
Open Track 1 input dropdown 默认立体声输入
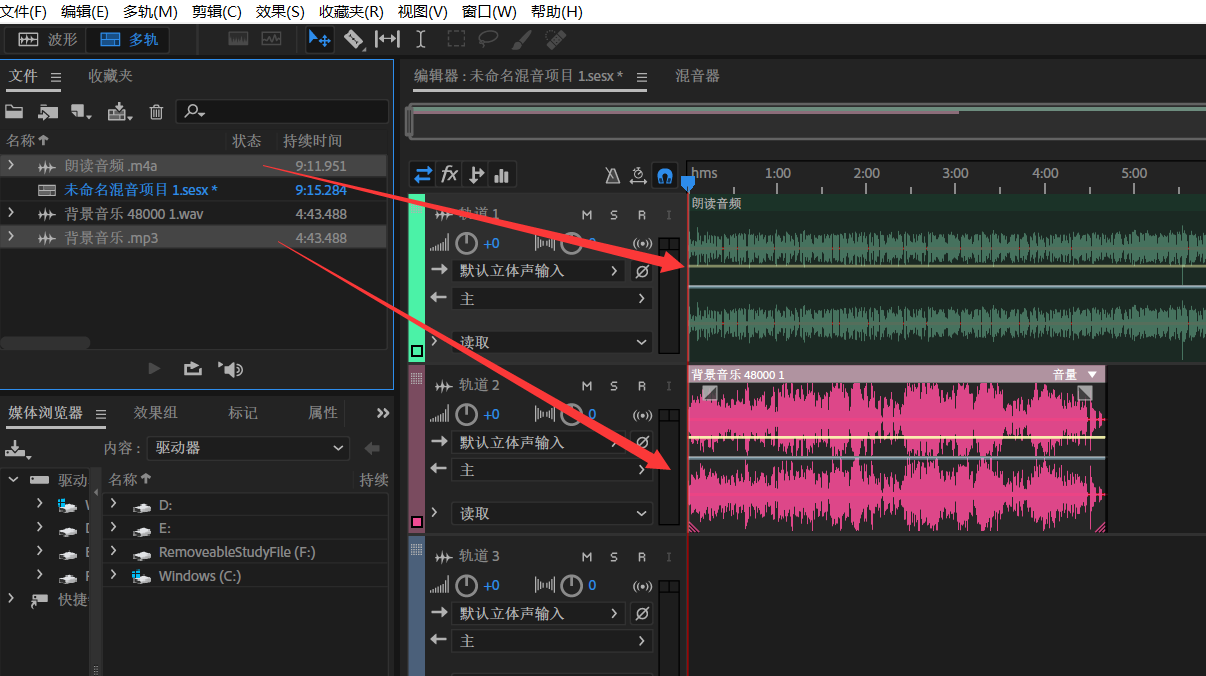[x=538, y=271]
